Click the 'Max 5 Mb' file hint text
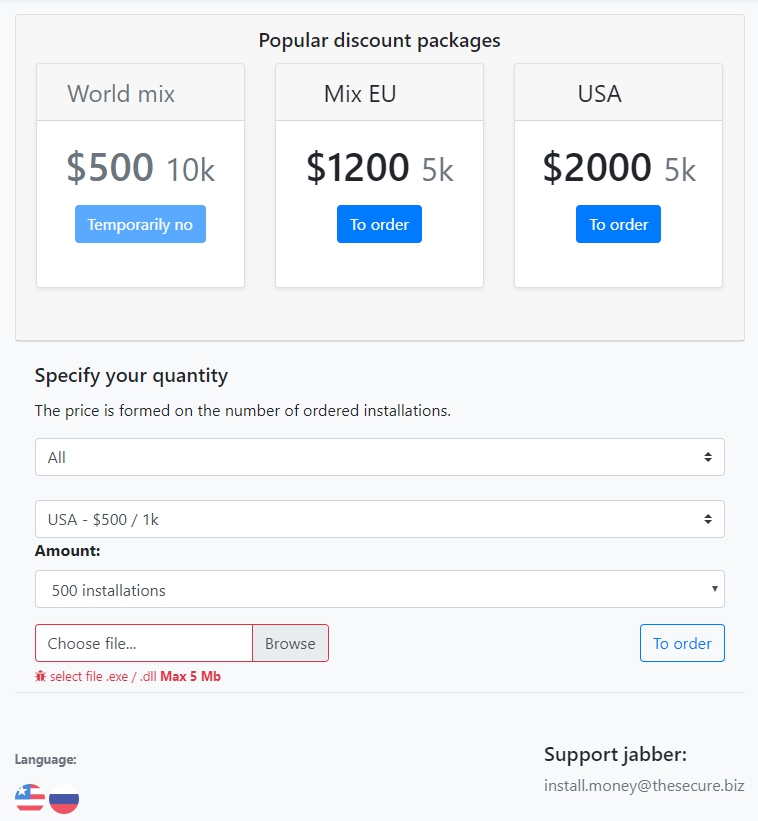 point(191,676)
